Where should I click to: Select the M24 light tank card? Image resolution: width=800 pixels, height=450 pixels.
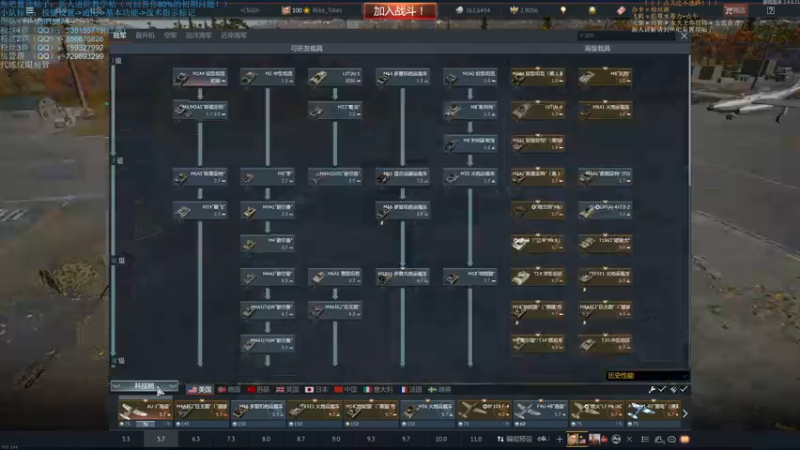click(x=200, y=210)
